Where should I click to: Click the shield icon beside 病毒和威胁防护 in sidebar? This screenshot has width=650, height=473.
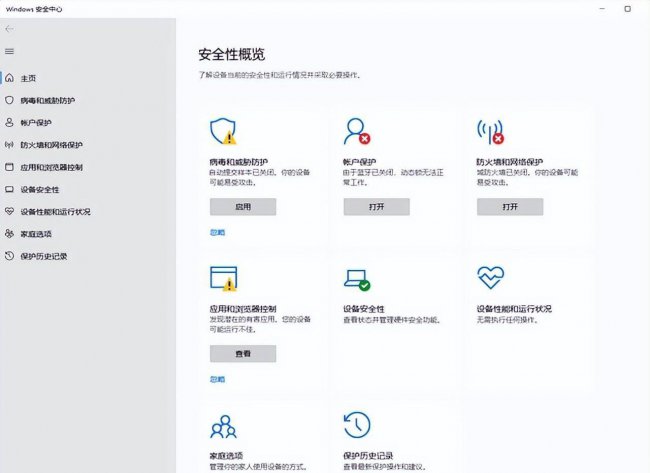[9, 100]
